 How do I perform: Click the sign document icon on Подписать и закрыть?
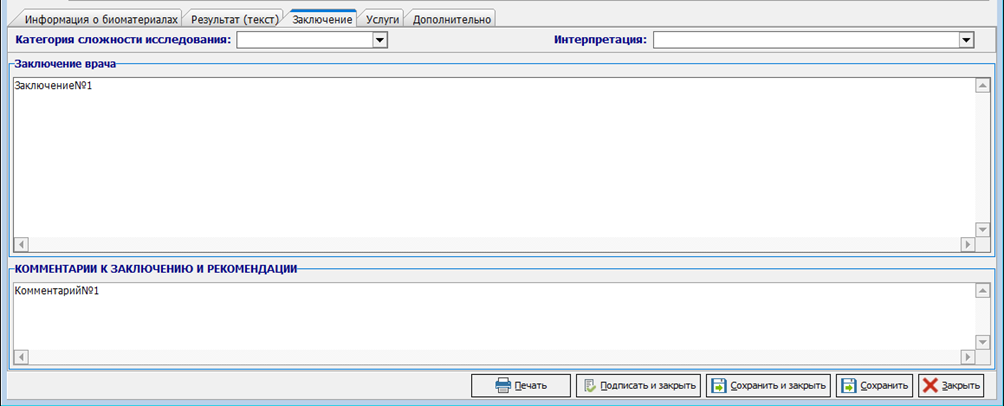tap(590, 386)
